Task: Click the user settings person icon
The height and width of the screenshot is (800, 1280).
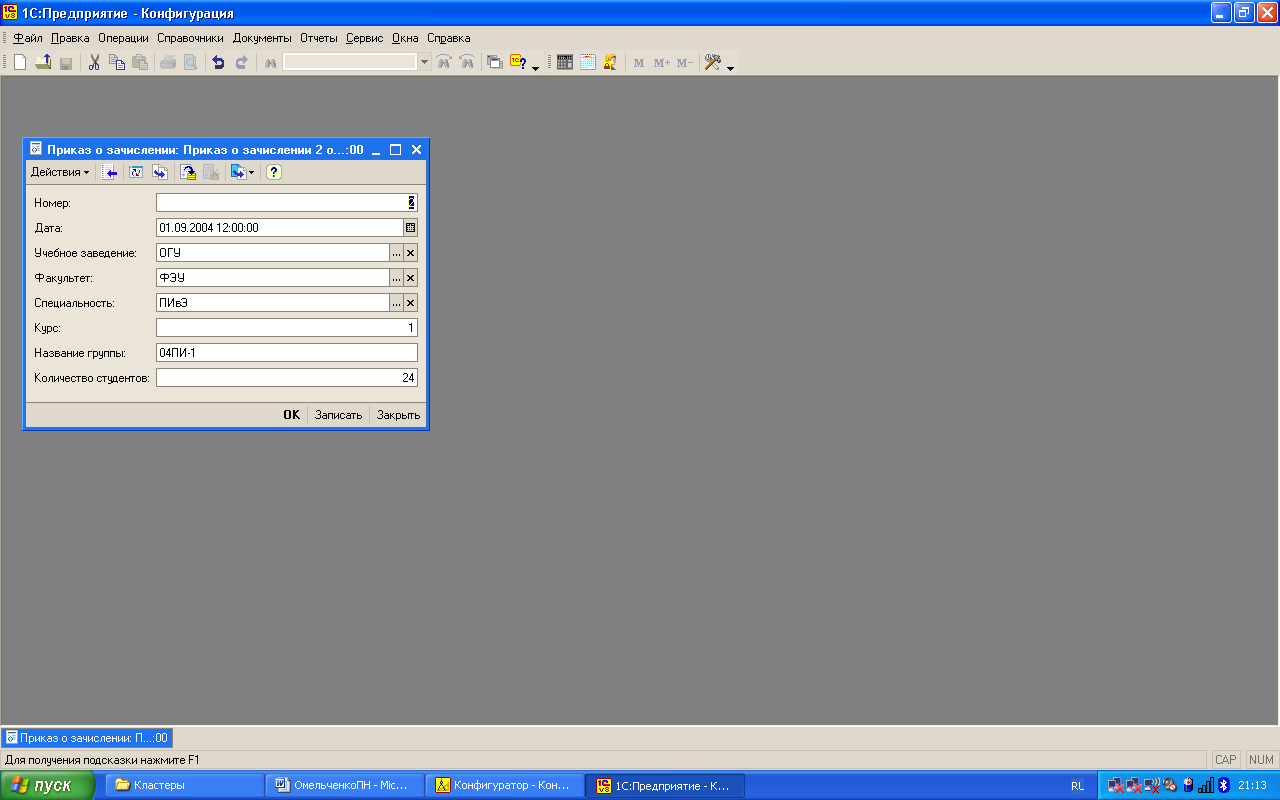Action: click(610, 62)
